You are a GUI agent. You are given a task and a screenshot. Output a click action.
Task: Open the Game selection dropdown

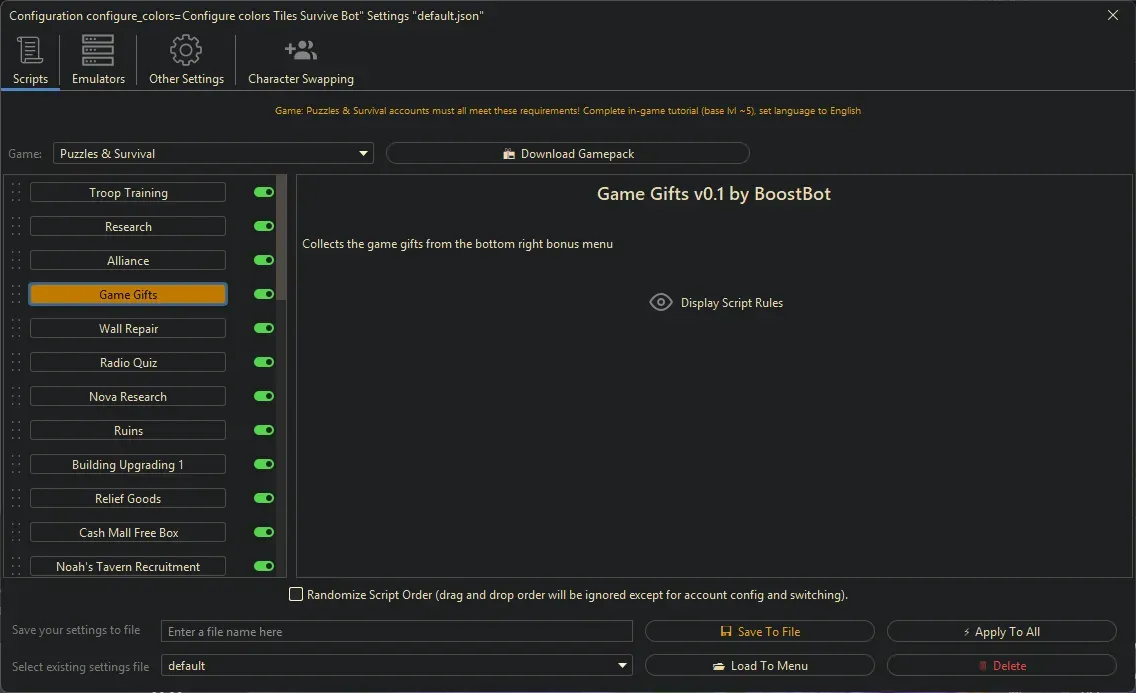coord(213,154)
